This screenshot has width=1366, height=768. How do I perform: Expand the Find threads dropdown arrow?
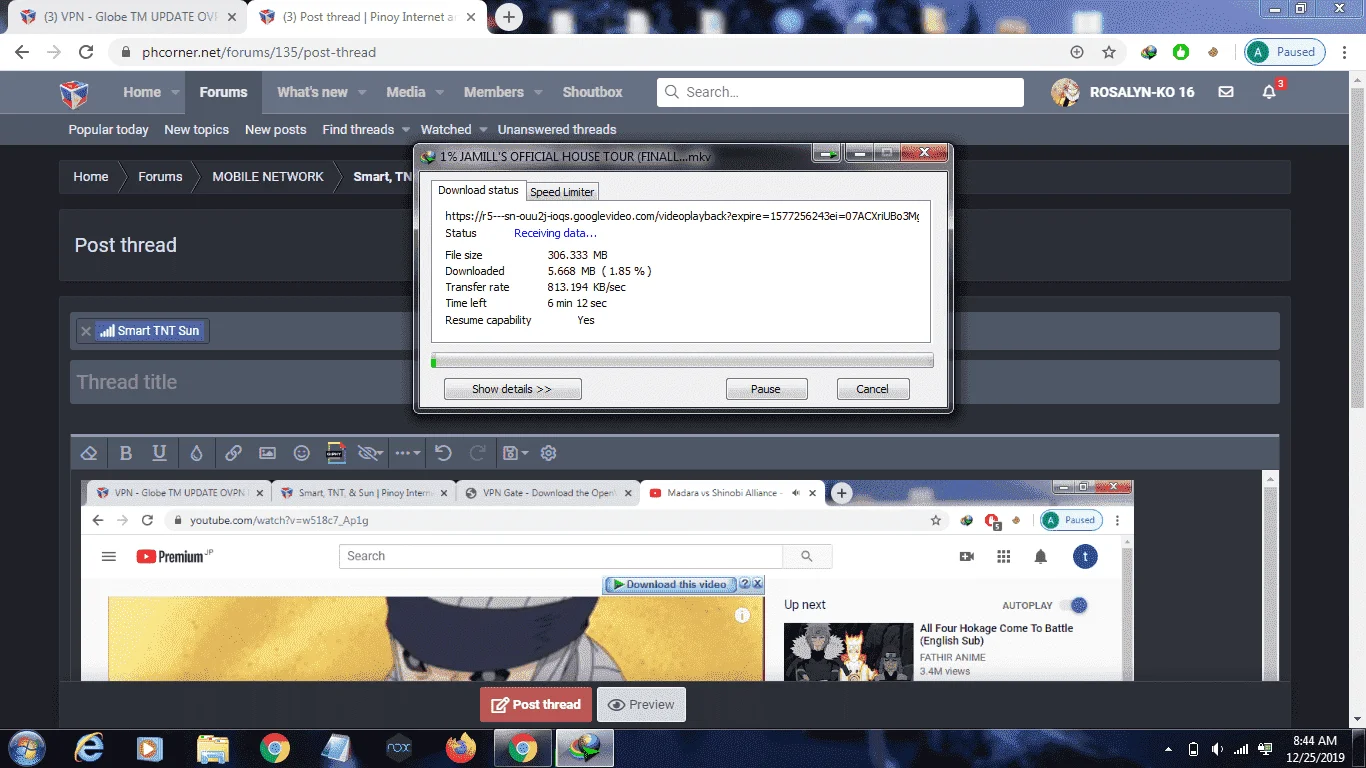pyautogui.click(x=405, y=130)
